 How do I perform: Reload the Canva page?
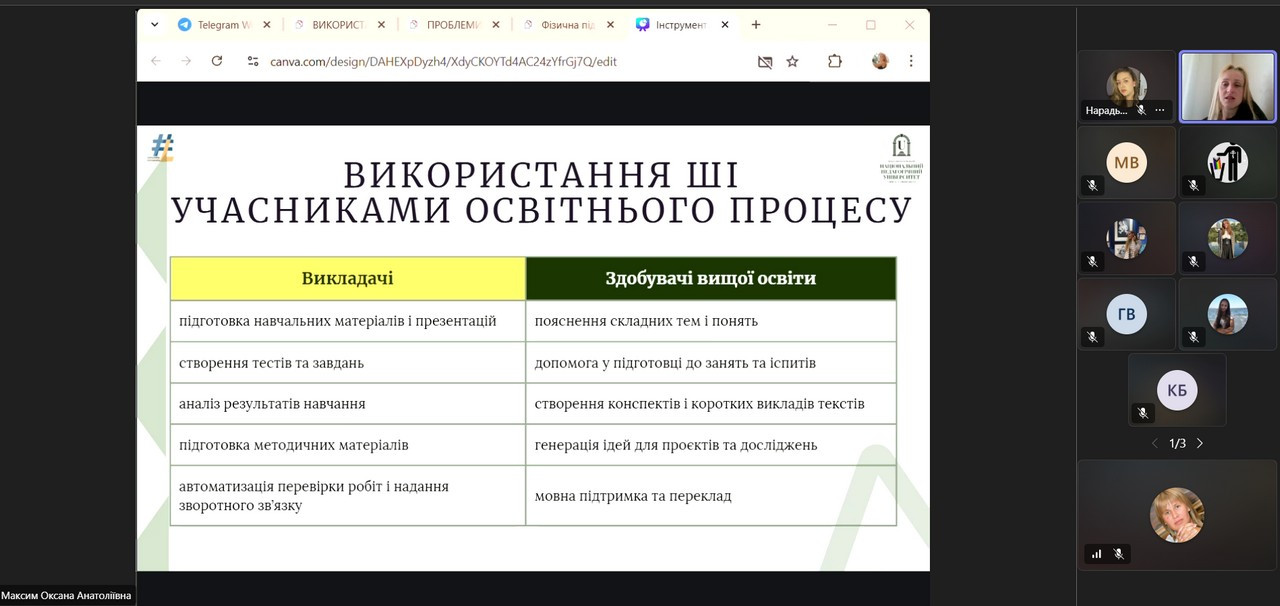[x=217, y=61]
